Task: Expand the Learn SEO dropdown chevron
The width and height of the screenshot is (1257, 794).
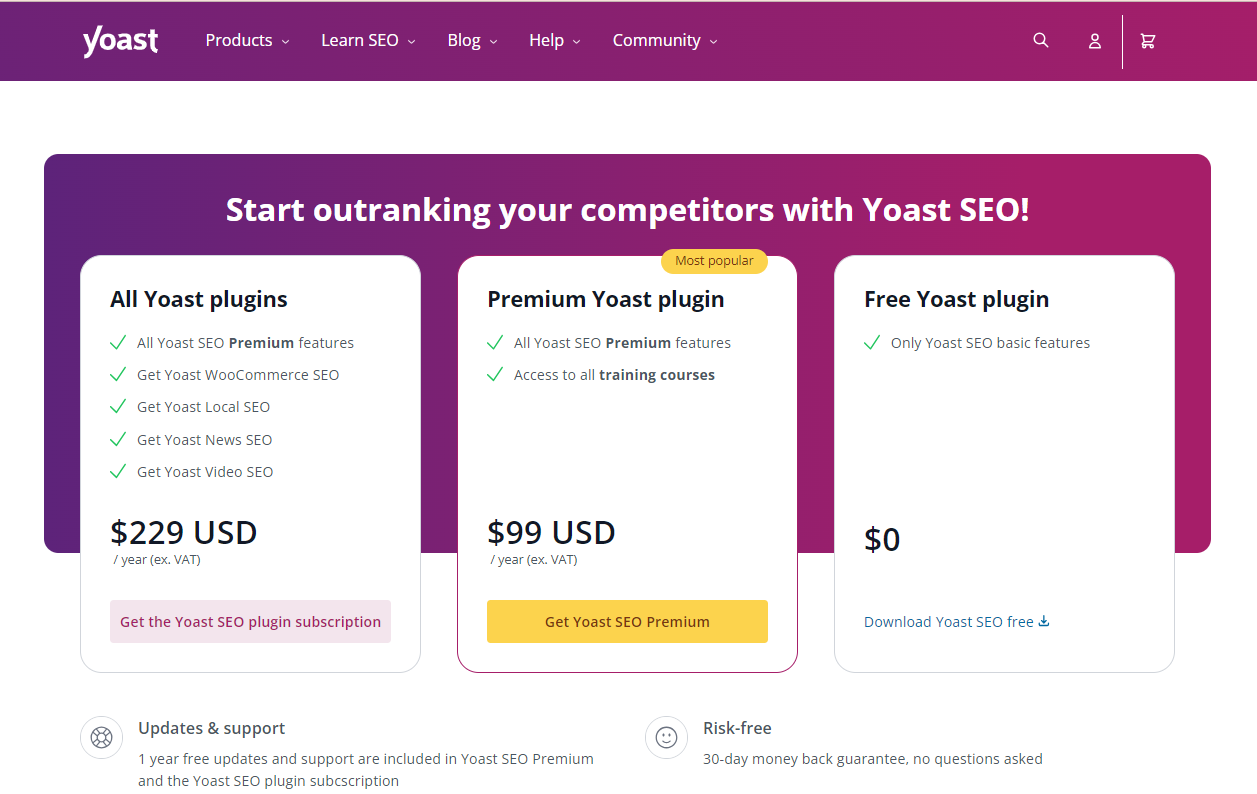Action: [411, 42]
